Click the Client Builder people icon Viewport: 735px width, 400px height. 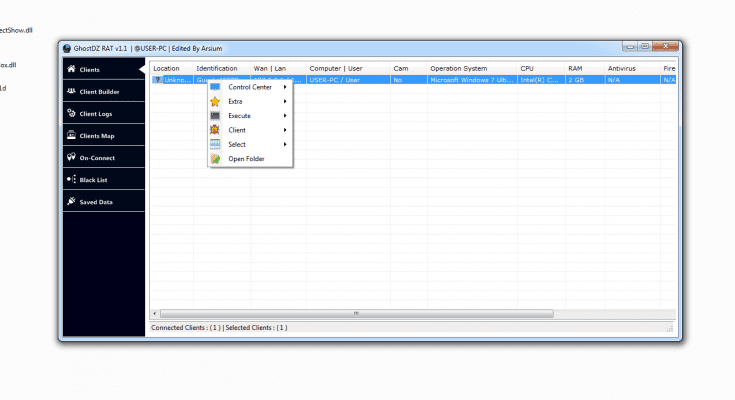click(x=71, y=92)
